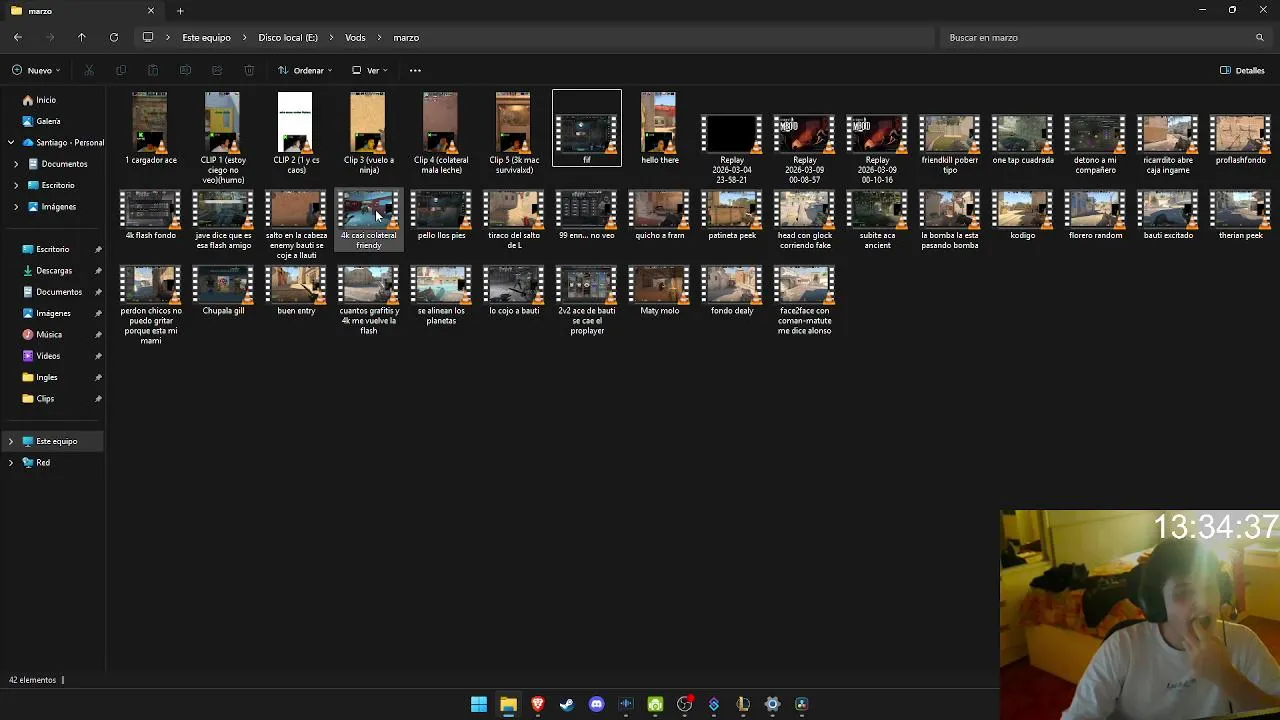Select 'bauti excitado' video file

[1168, 216]
